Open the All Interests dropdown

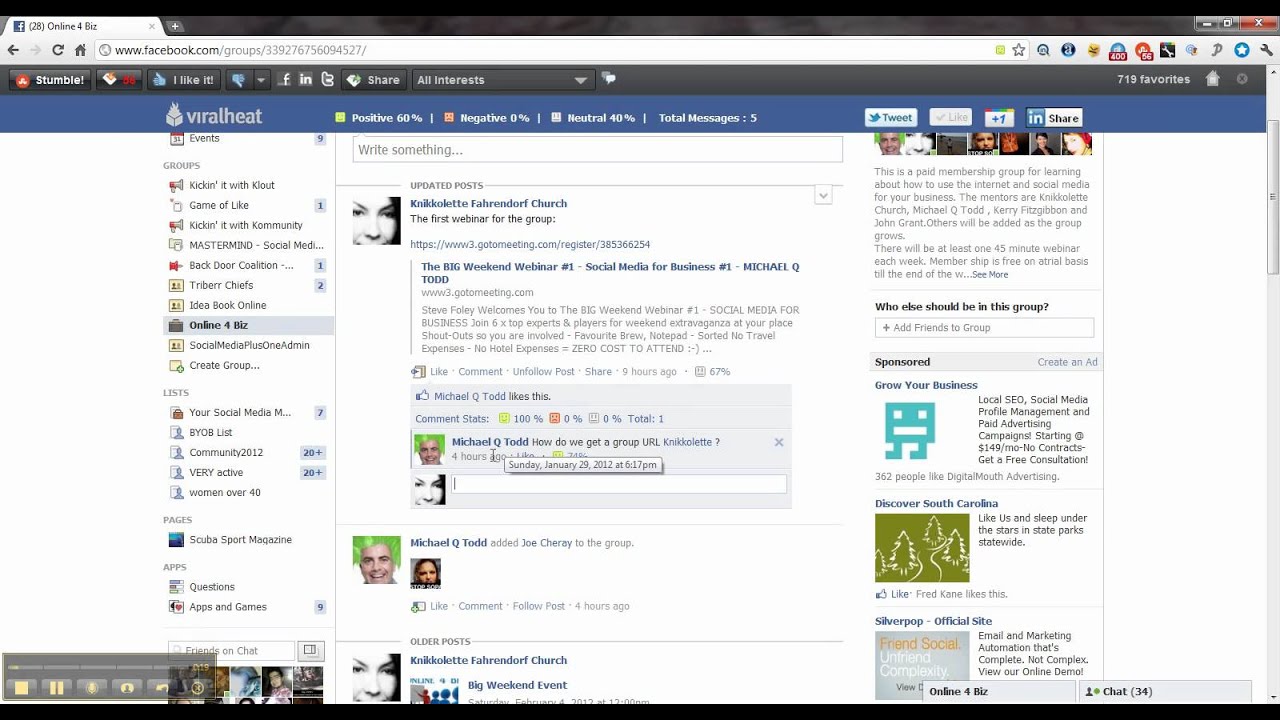(502, 80)
